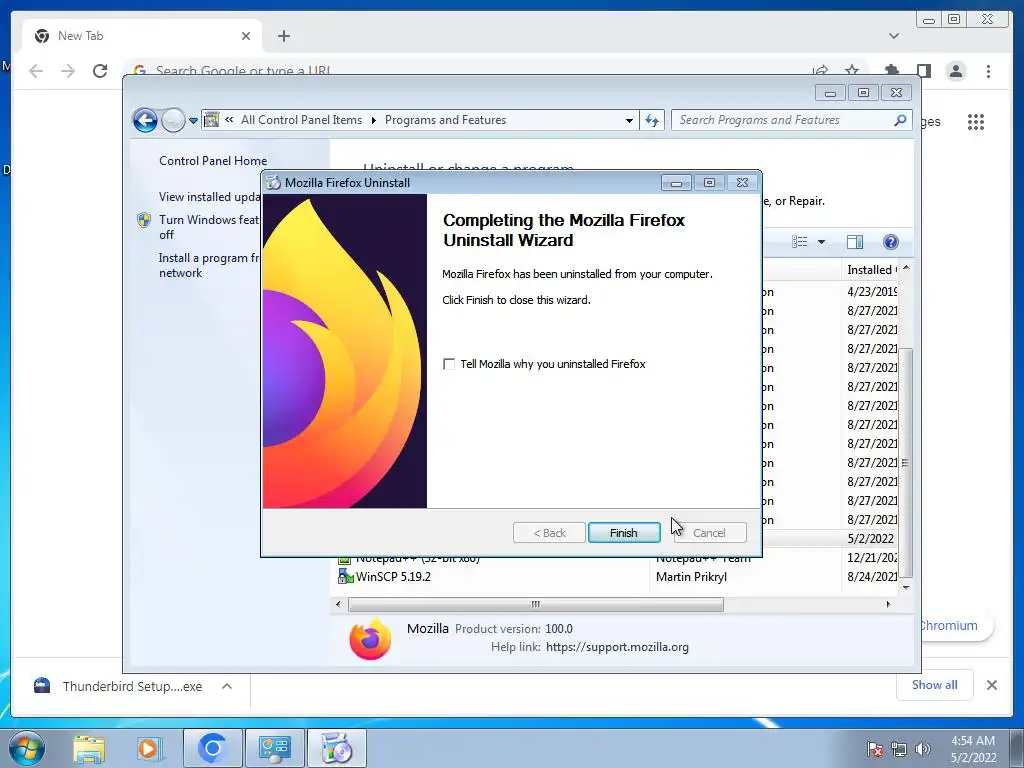The height and width of the screenshot is (768, 1024).
Task: Click vertical scrollbar down arrow in list
Action: [906, 587]
